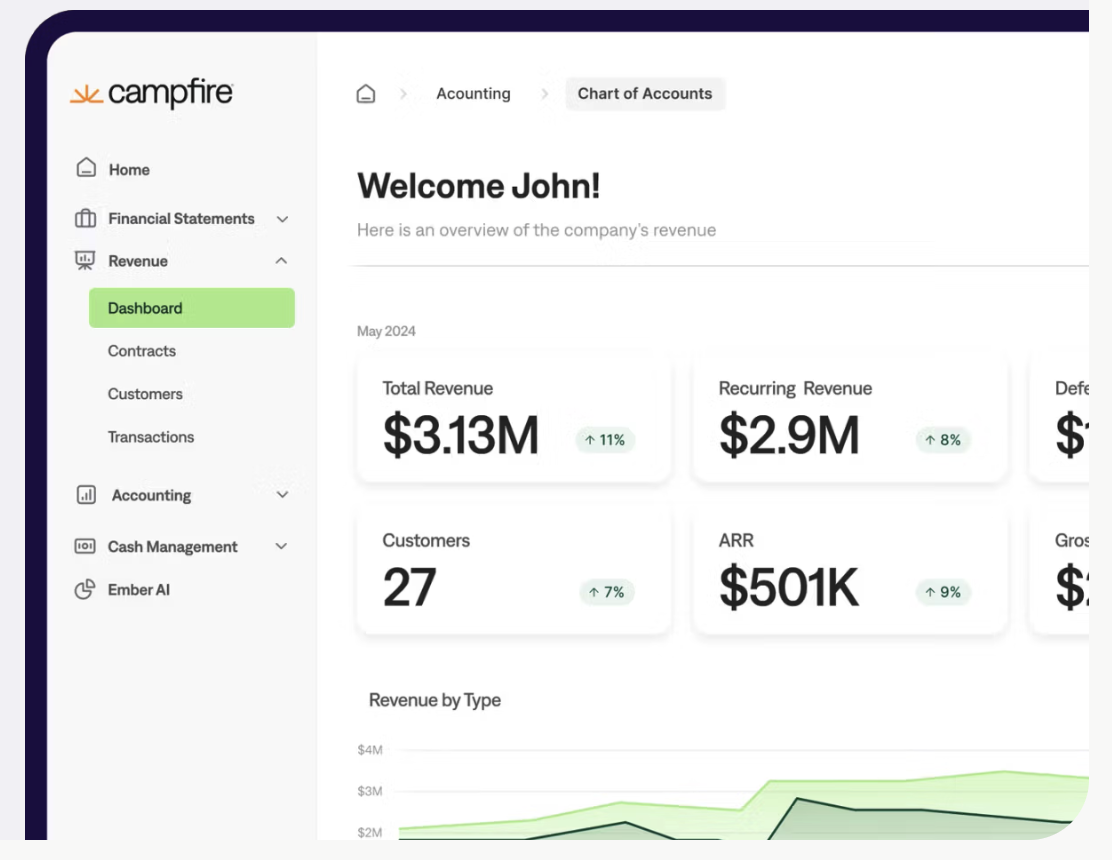Click the Acounting breadcrumb link

(473, 94)
